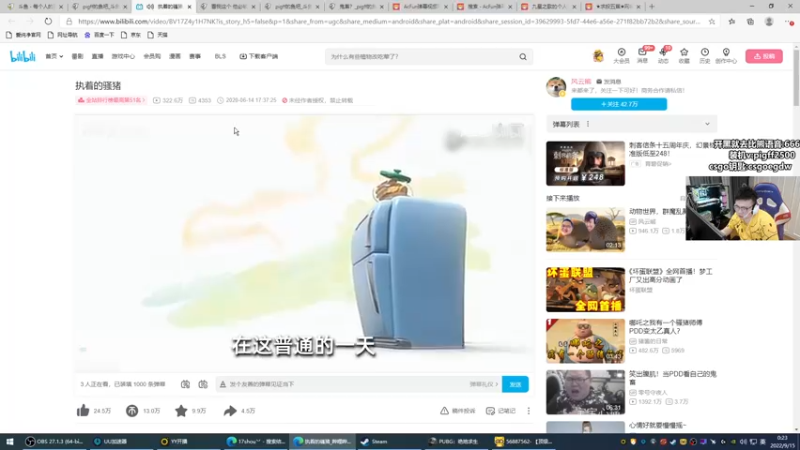Open the 百度一下 bookmark
Image resolution: width=800 pixels, height=450 pixels.
99,35
